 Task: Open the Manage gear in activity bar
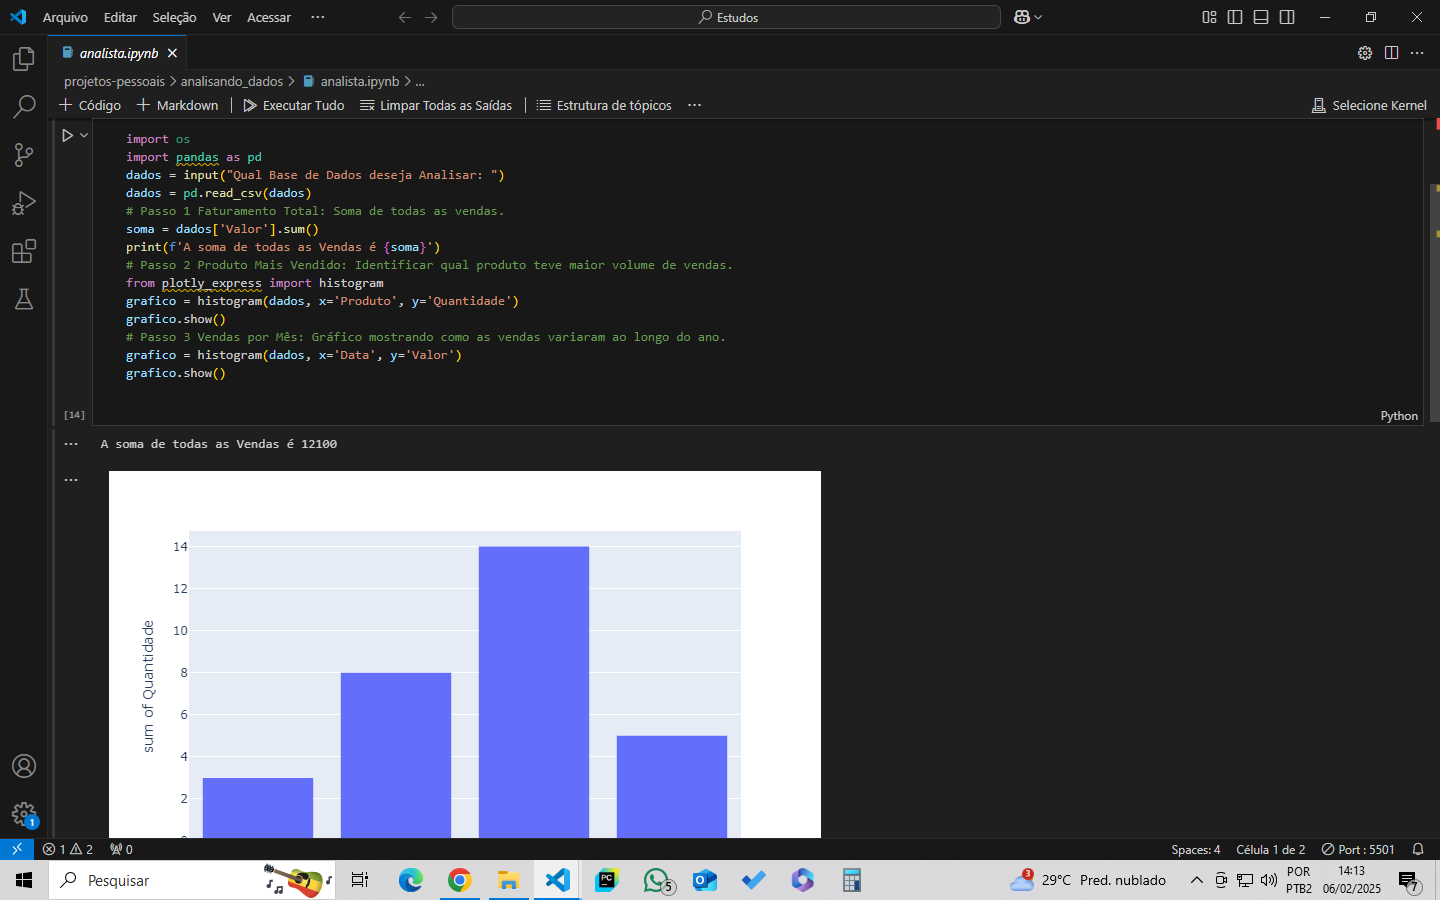24,814
